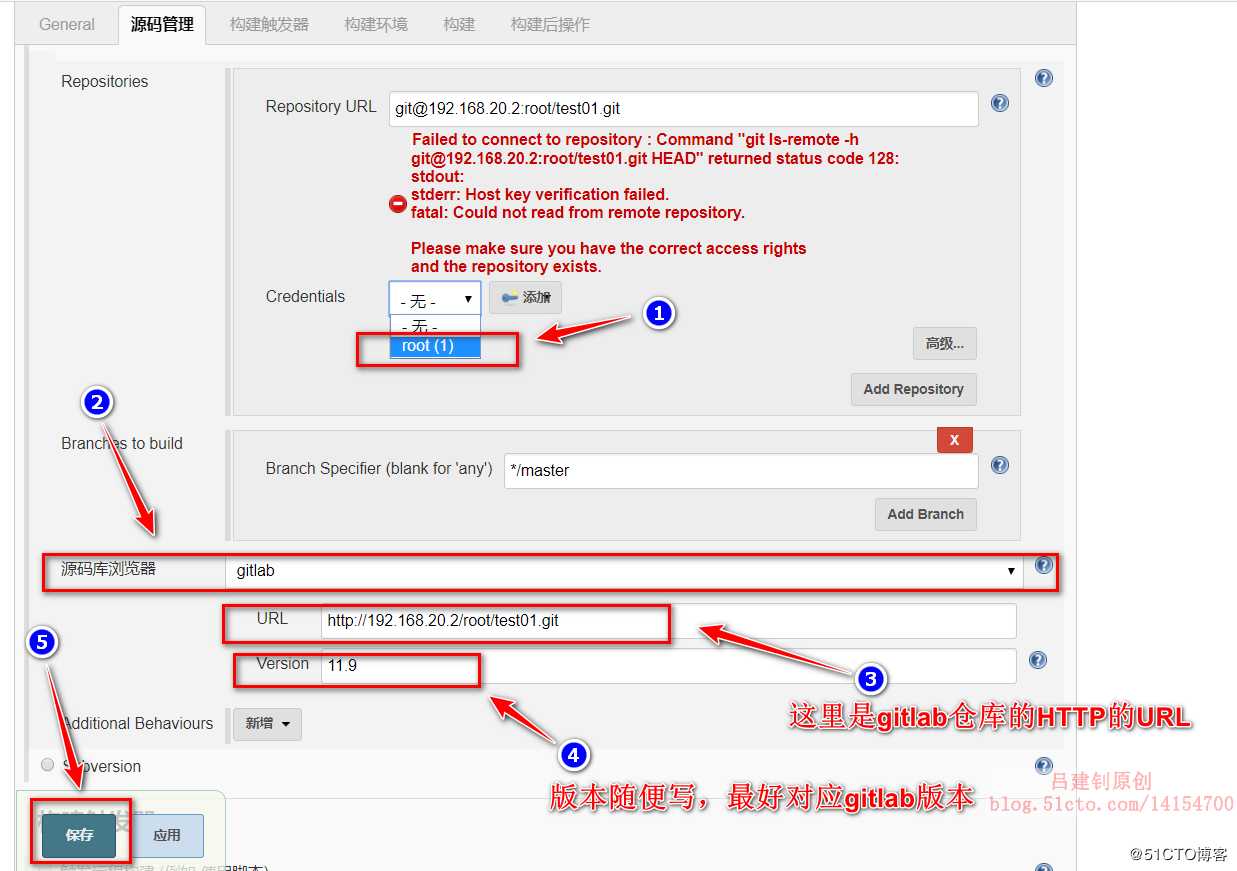Open help for Repositories section
Viewport: 1237px width, 871px height.
point(1044,78)
